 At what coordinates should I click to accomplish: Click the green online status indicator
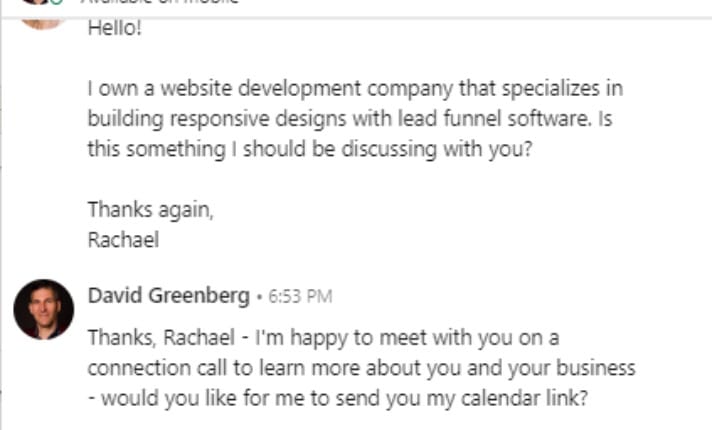click(x=56, y=2)
